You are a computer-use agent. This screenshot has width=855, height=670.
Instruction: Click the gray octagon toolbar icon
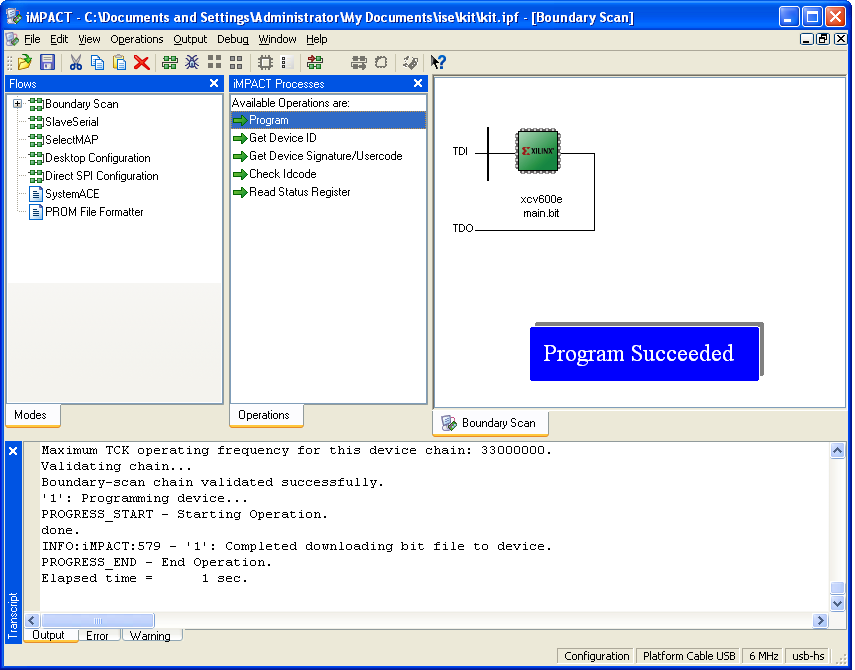(381, 62)
